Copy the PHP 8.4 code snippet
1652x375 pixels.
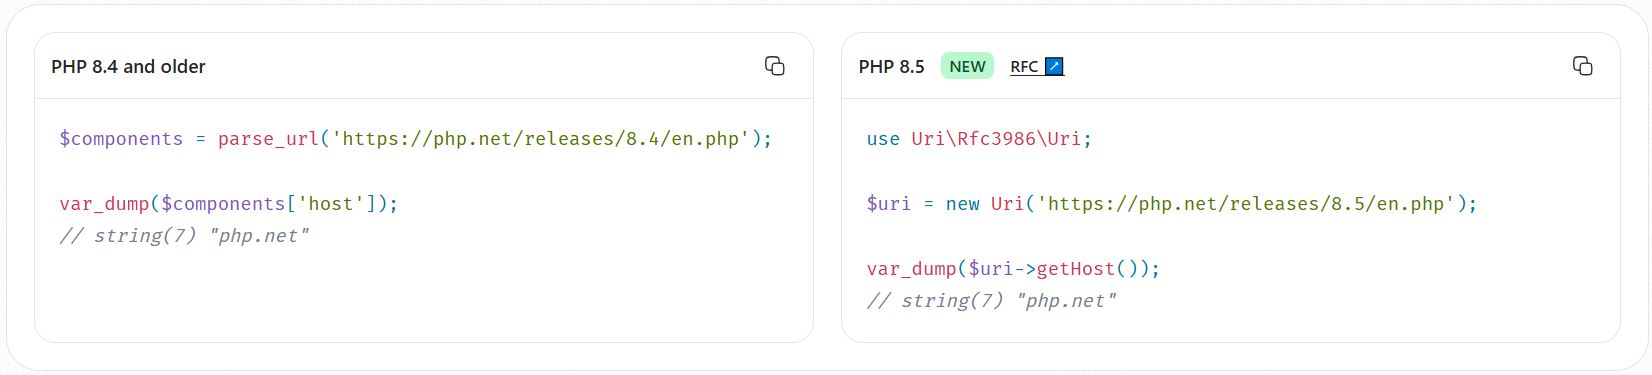(x=775, y=66)
